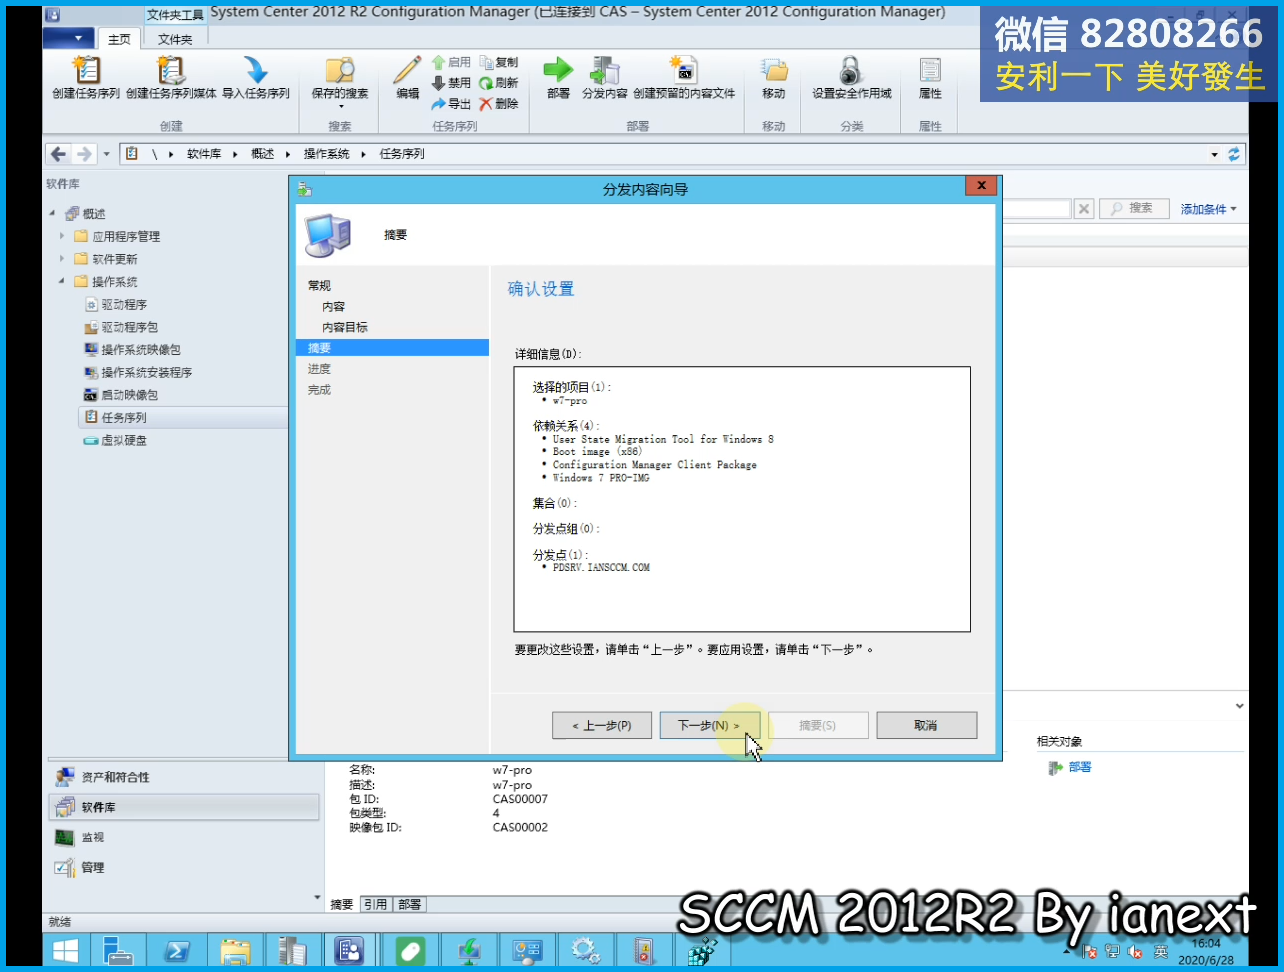The height and width of the screenshot is (972, 1284).
Task: Expand Application Management (应用程序管理) tree folder
Action: [x=62, y=237]
